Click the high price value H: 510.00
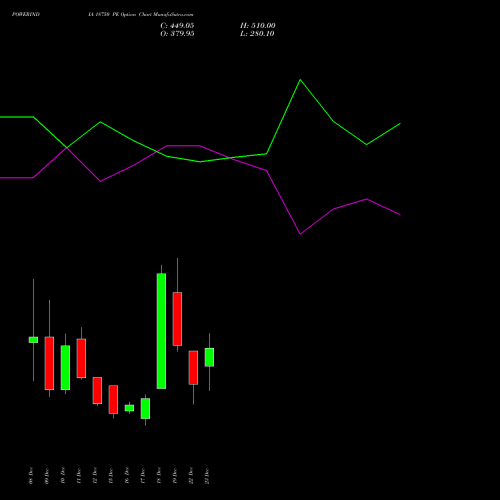This screenshot has width=500, height=500. [258, 26]
